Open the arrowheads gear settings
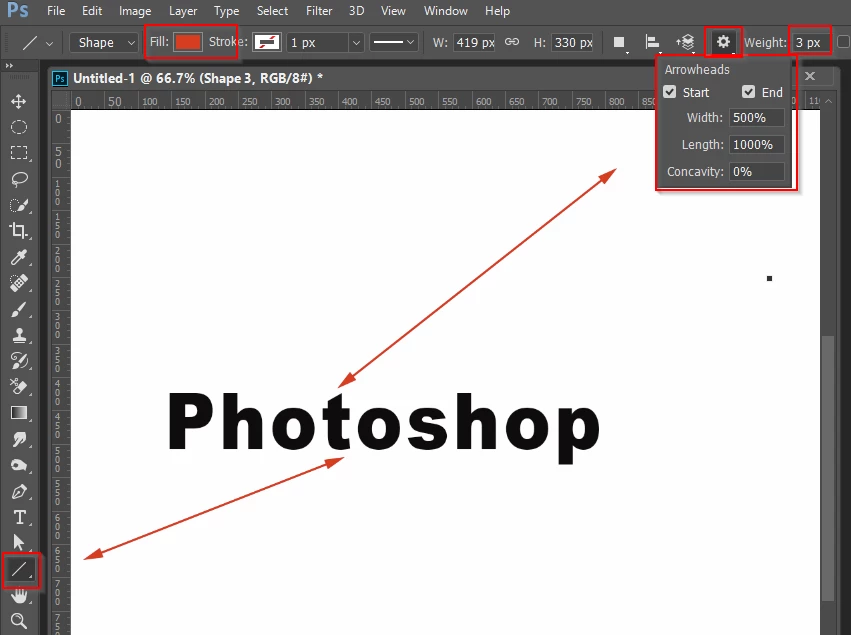Viewport: 851px width, 635px height. pos(723,42)
